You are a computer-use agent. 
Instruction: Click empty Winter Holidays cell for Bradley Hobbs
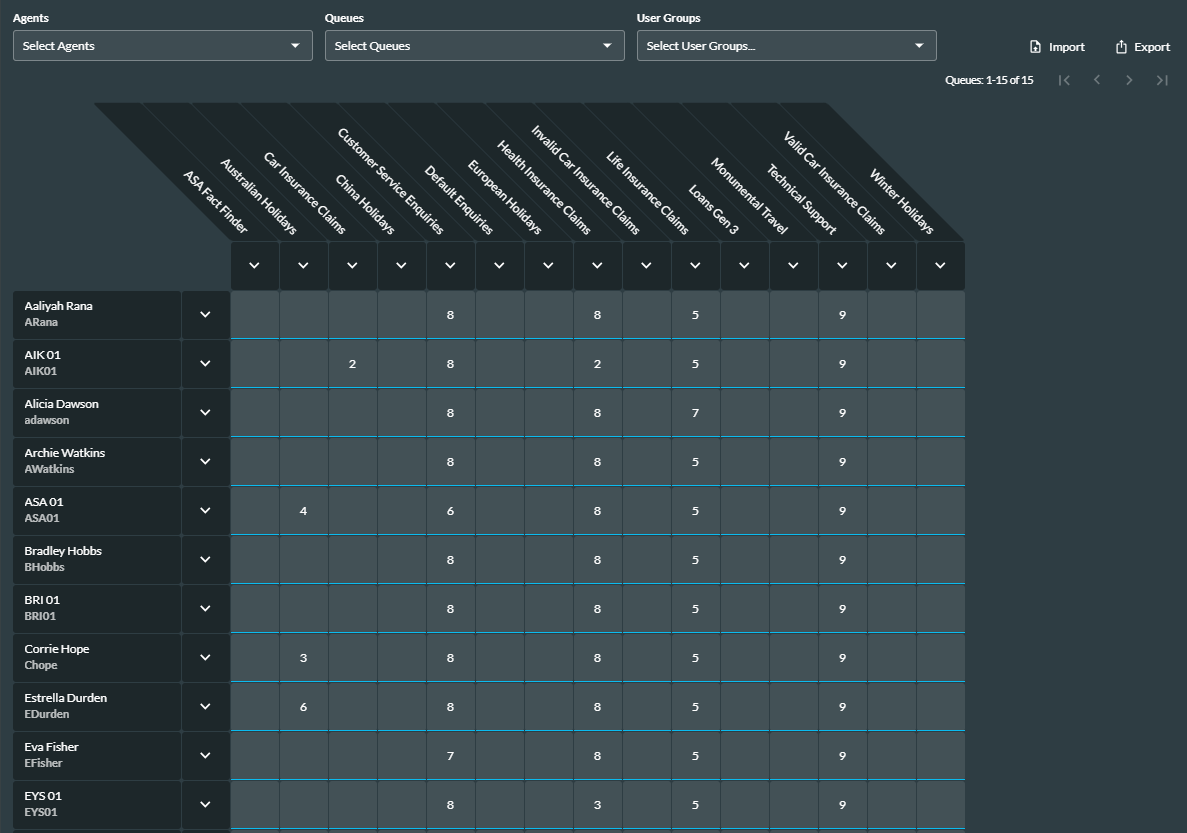coord(940,560)
